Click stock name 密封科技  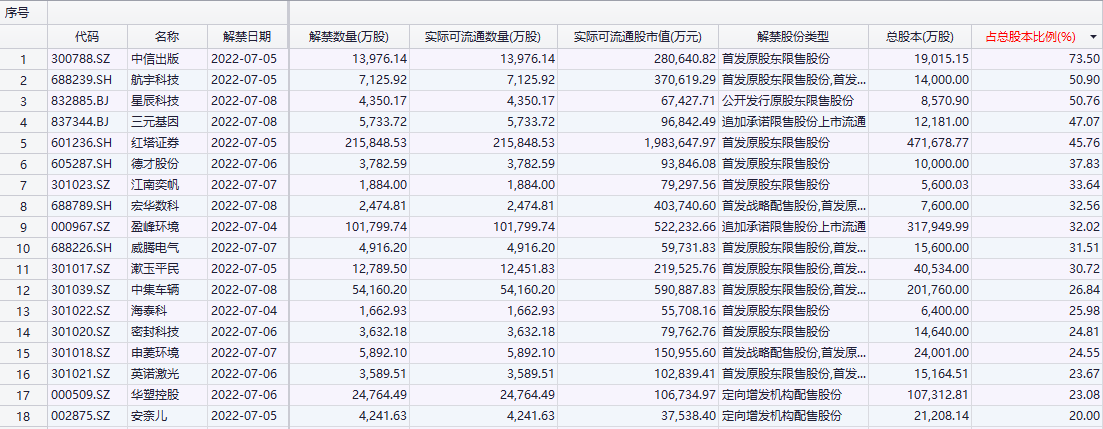pyautogui.click(x=155, y=333)
